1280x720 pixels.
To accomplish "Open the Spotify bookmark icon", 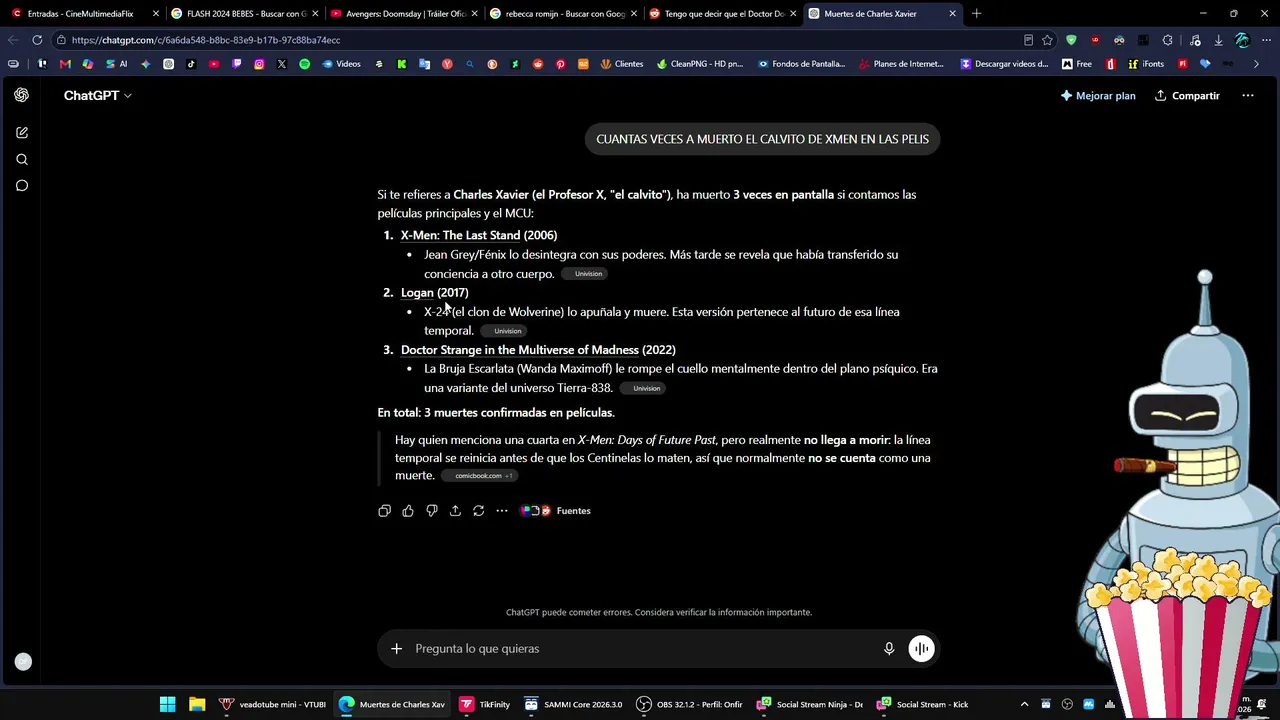I will [x=304, y=64].
